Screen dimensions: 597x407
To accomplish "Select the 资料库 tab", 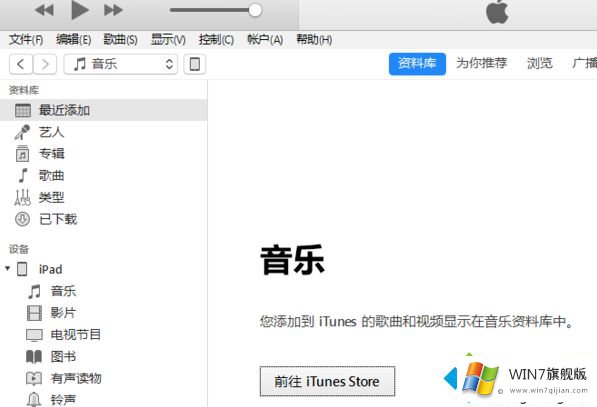I will pos(417,64).
